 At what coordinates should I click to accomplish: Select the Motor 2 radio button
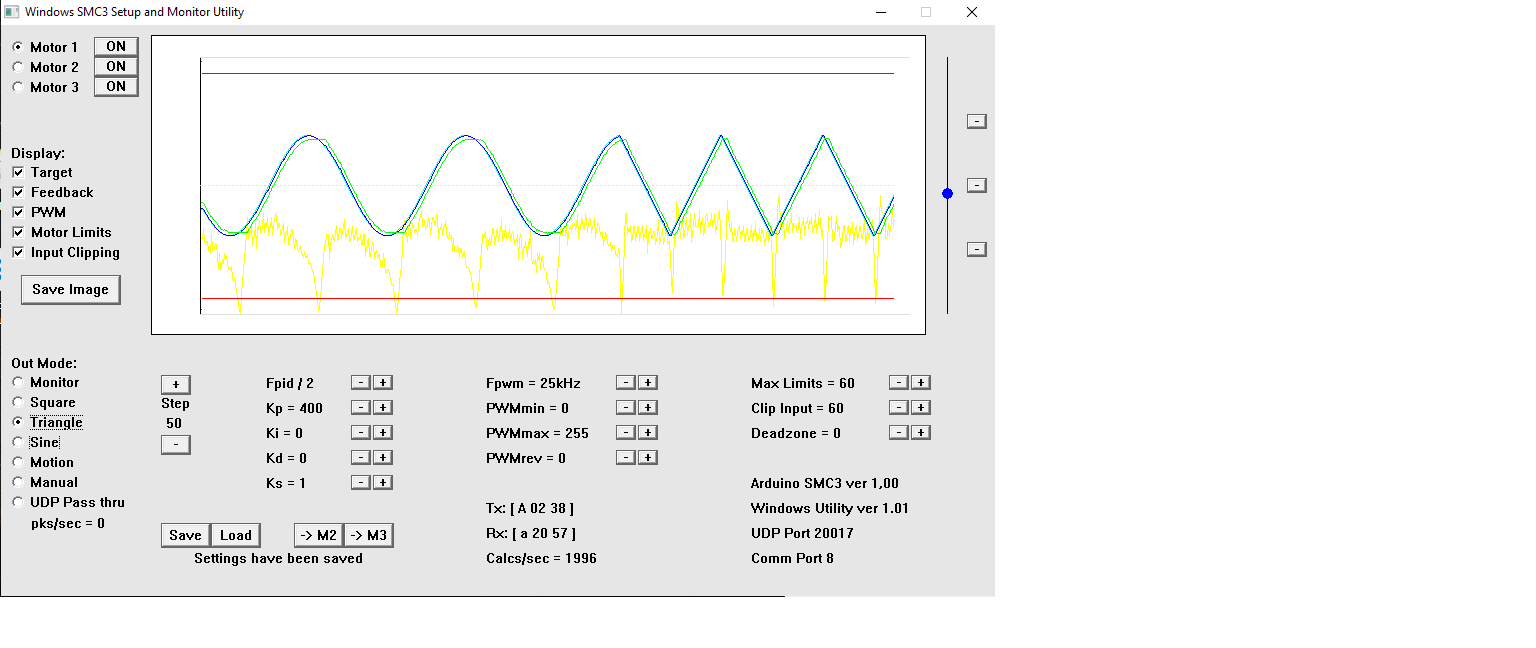click(18, 67)
